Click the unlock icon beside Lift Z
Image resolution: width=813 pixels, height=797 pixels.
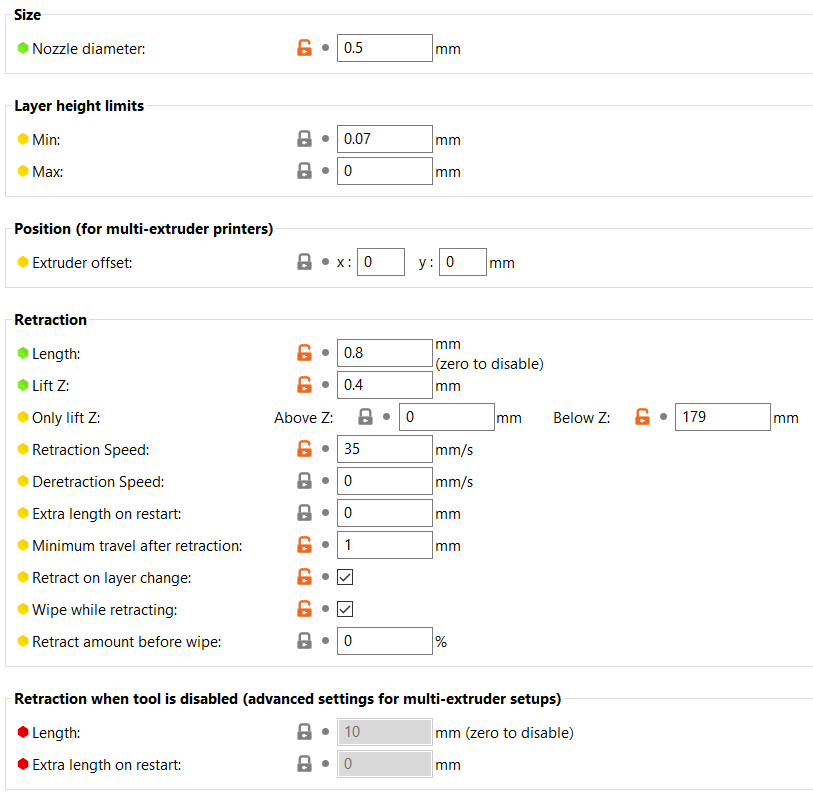pyautogui.click(x=305, y=384)
